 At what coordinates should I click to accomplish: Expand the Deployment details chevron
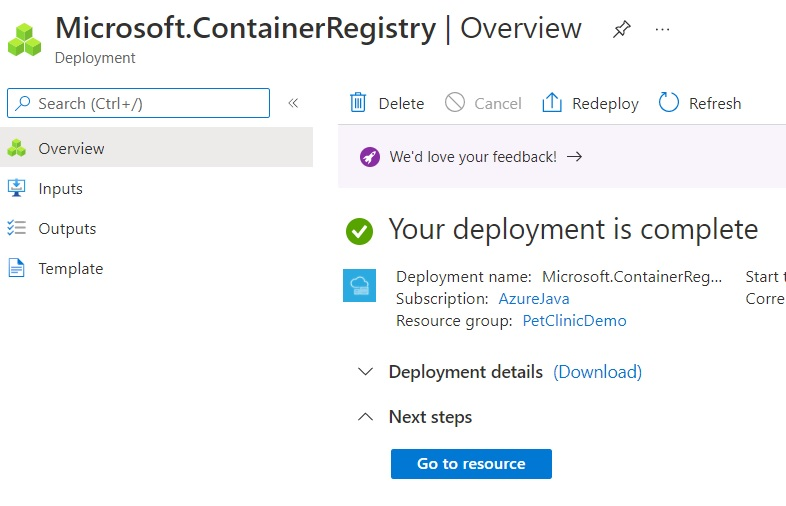point(365,372)
